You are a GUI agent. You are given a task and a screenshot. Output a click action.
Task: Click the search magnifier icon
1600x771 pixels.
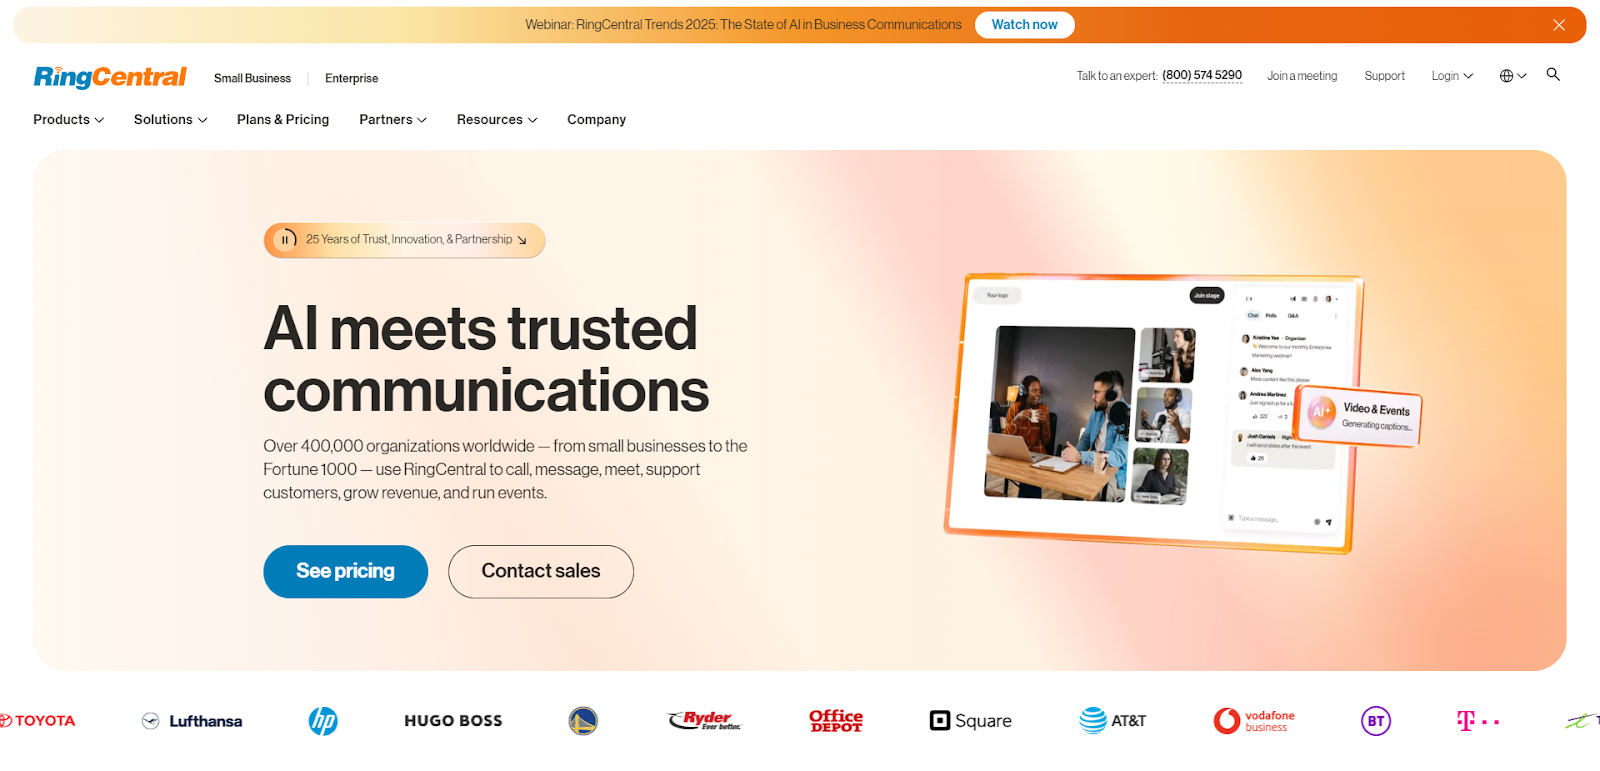[x=1553, y=75]
